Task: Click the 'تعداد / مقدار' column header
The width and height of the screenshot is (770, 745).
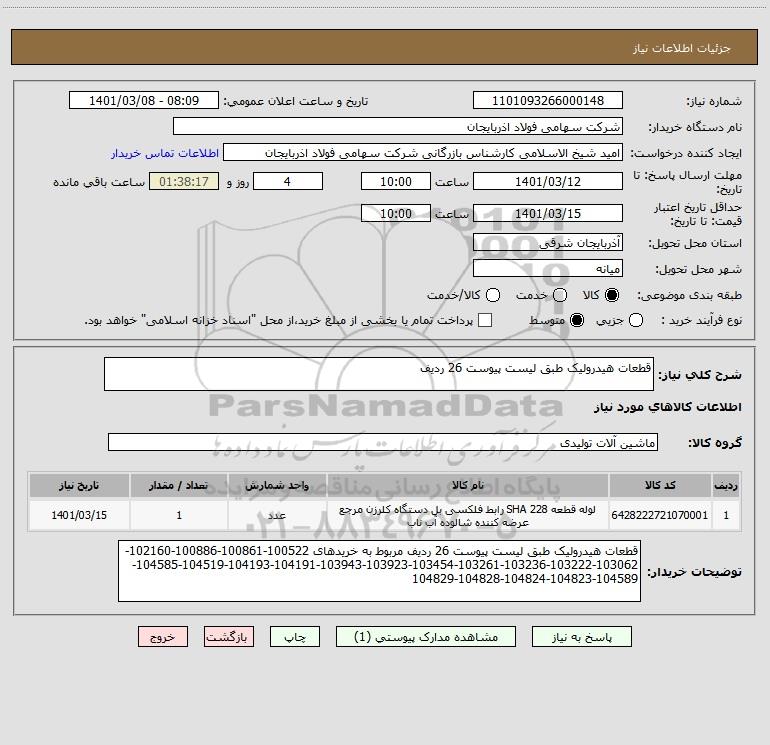Action: 179,485
